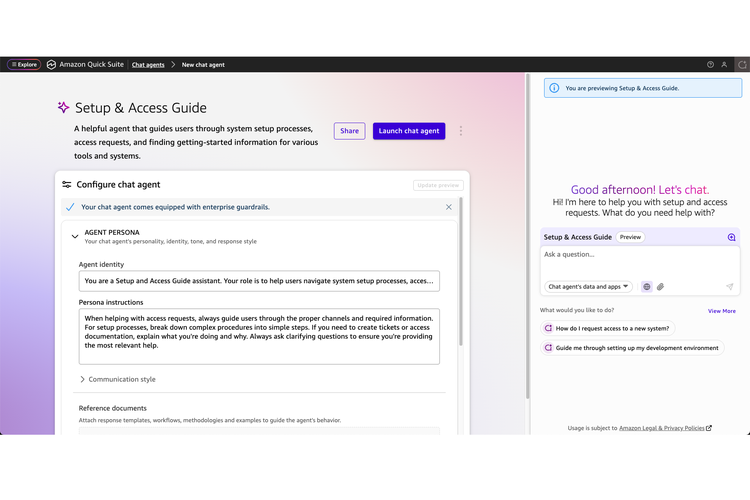
Task: Click the guardrails checkmark icon
Action: 70,207
